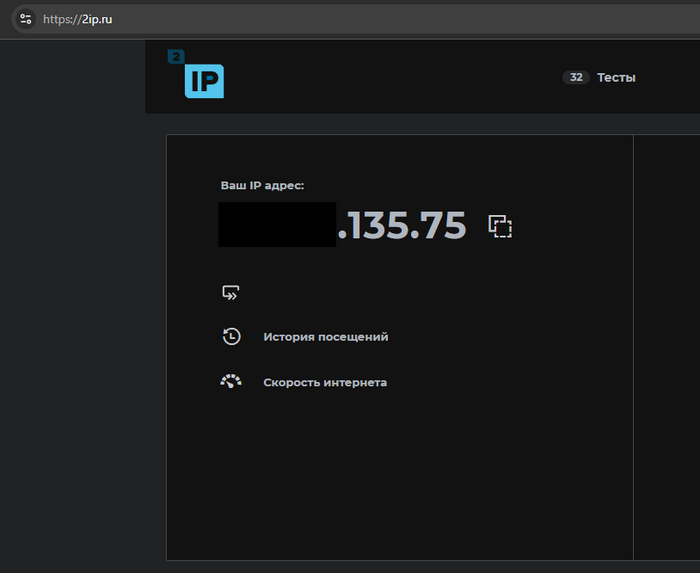Click the speedometer gauge icon
Screen dimensions: 700x573
tap(231, 381)
